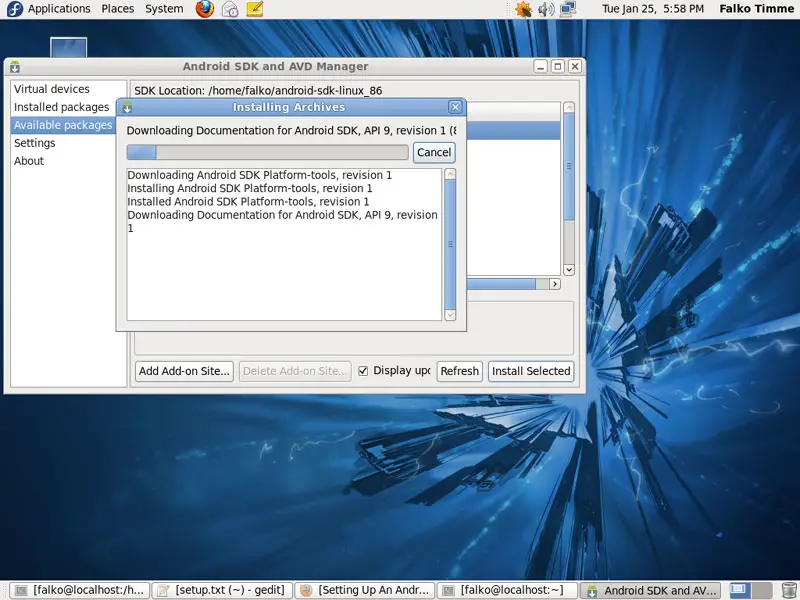Select Virtual devices in the sidebar
This screenshot has width=800, height=600.
pyautogui.click(x=68, y=89)
